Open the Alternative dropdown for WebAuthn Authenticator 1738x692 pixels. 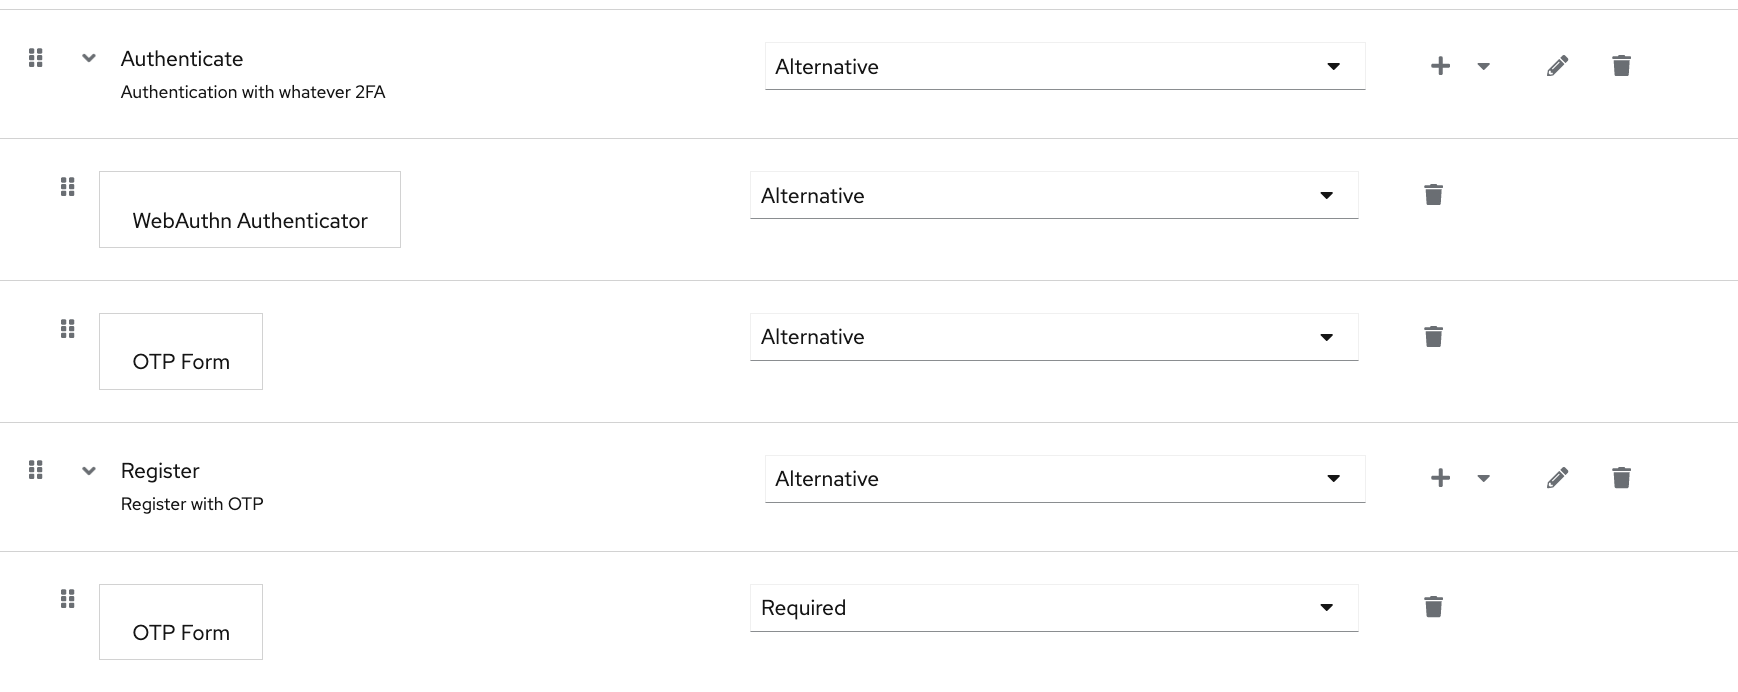tap(1053, 195)
